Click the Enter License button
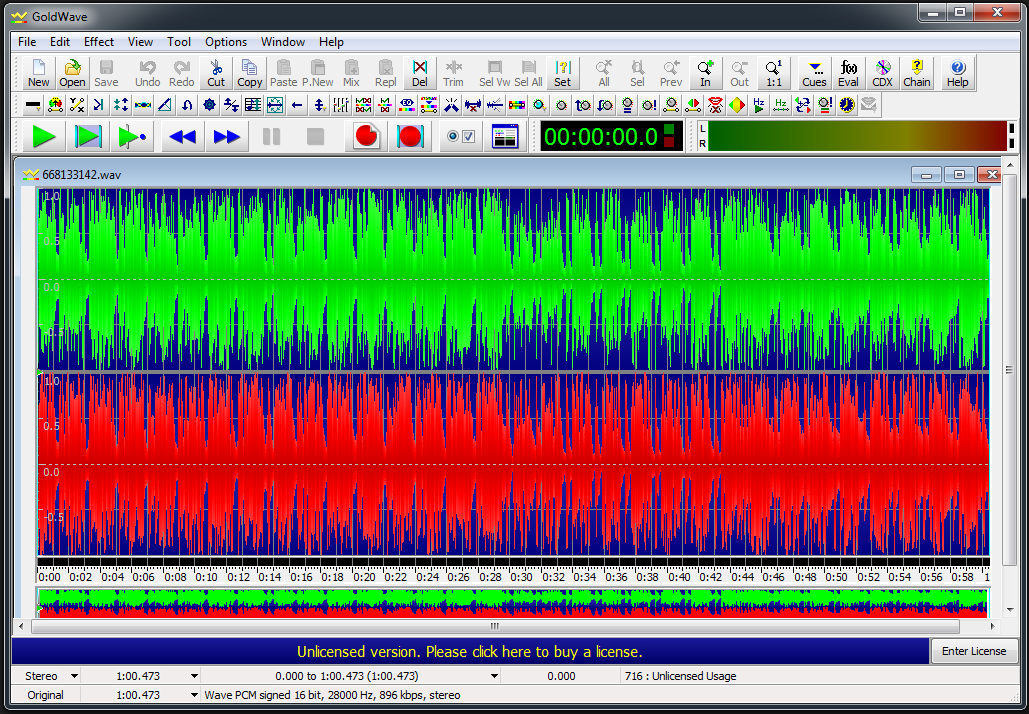The height and width of the screenshot is (714, 1029). click(974, 651)
